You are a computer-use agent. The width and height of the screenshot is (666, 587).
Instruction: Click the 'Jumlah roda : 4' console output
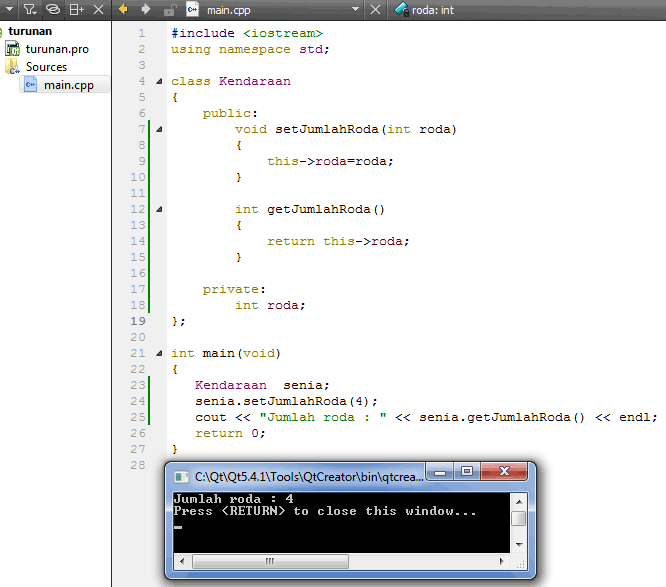(234, 499)
